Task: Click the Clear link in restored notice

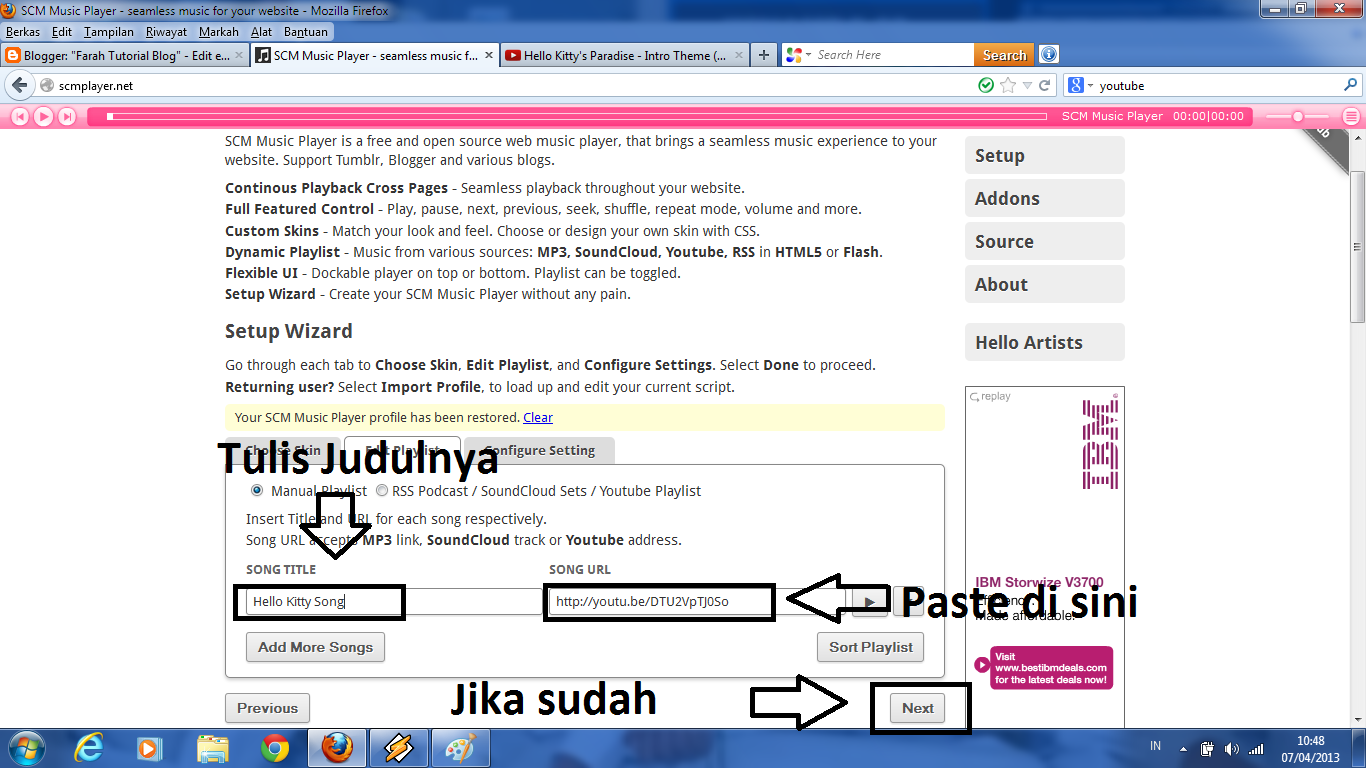Action: pos(538,417)
